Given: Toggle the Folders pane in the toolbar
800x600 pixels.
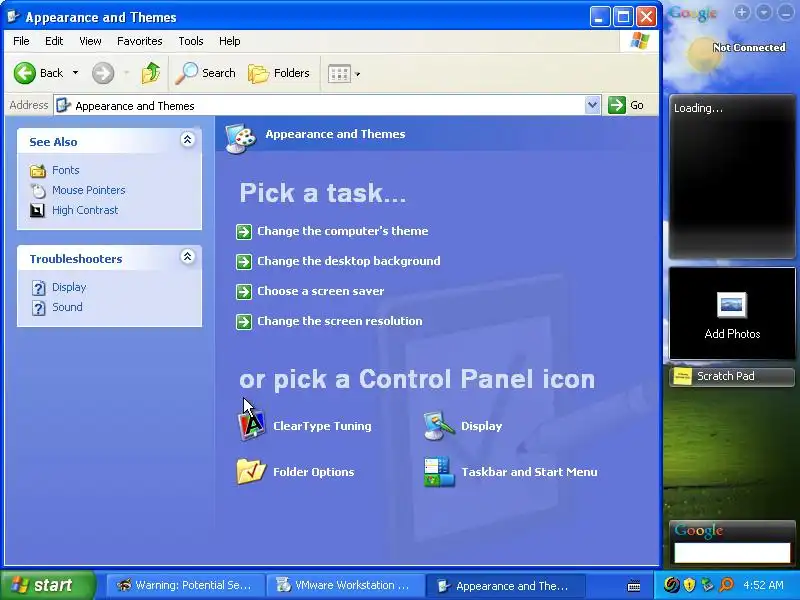Looking at the screenshot, I should coord(279,73).
